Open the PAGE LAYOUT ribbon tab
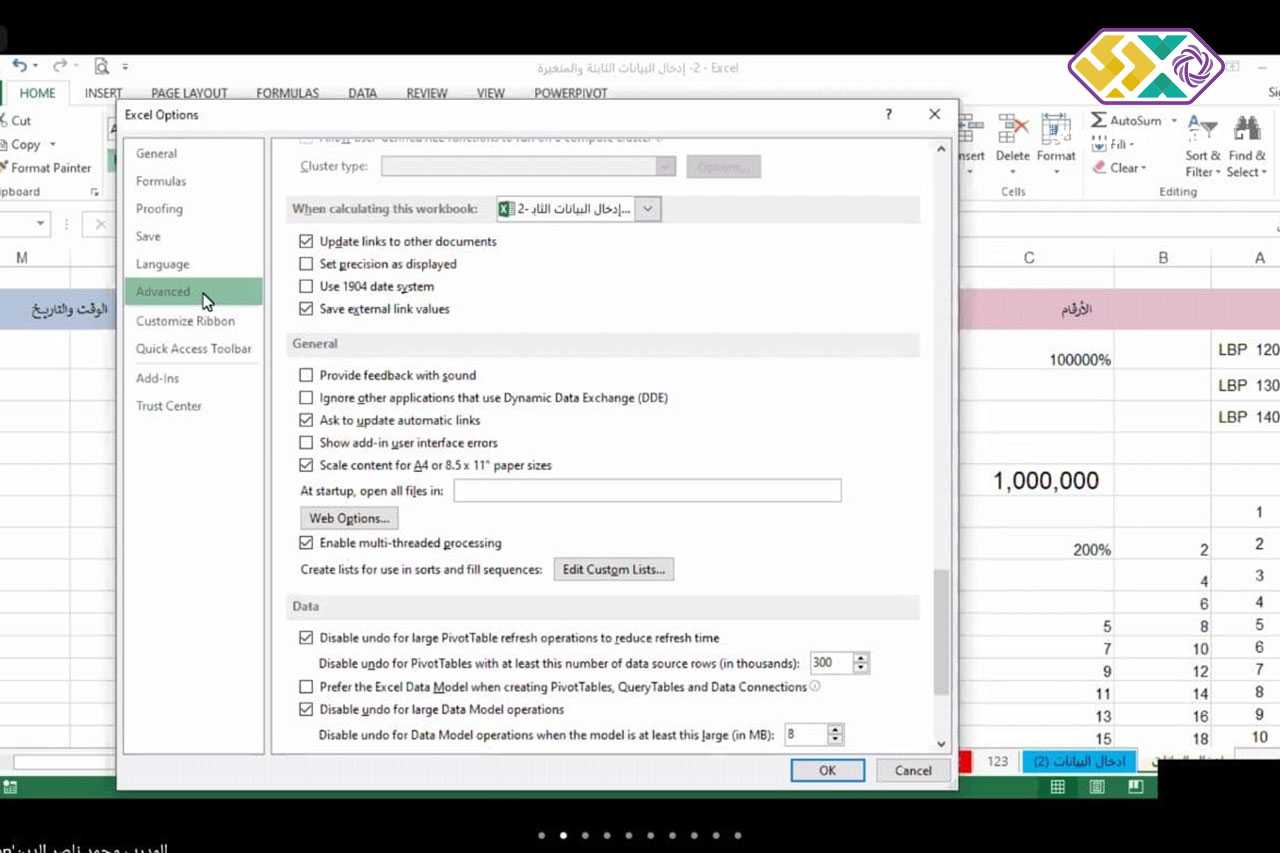This screenshot has width=1280, height=853. coord(189,93)
